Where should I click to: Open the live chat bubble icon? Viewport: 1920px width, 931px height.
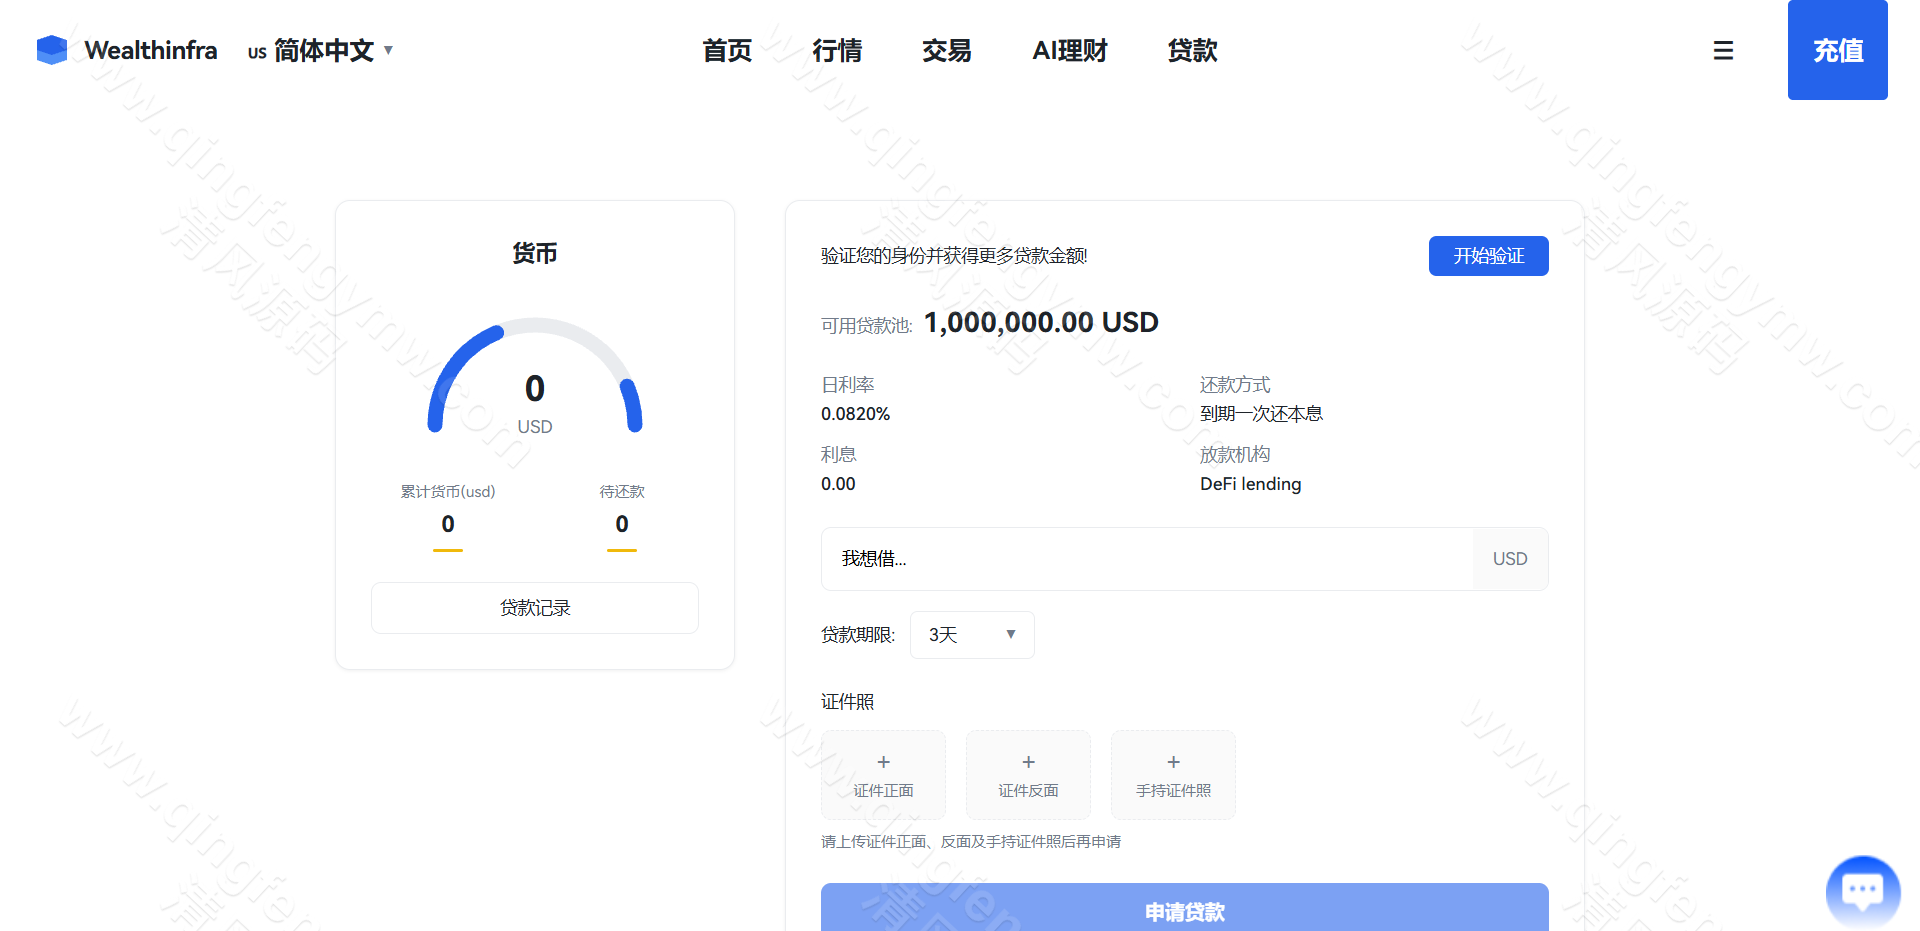1862,891
